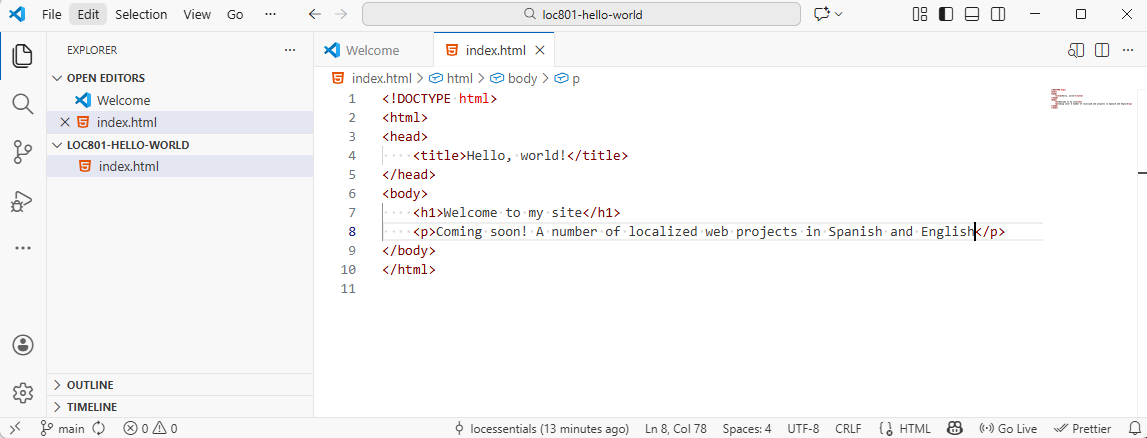The height and width of the screenshot is (438, 1147).
Task: Click the Prettier status bar item
Action: click(x=1082, y=428)
